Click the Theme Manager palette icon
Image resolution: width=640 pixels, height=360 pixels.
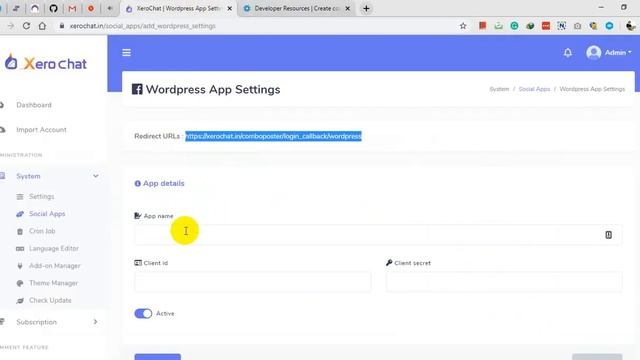click(20, 283)
